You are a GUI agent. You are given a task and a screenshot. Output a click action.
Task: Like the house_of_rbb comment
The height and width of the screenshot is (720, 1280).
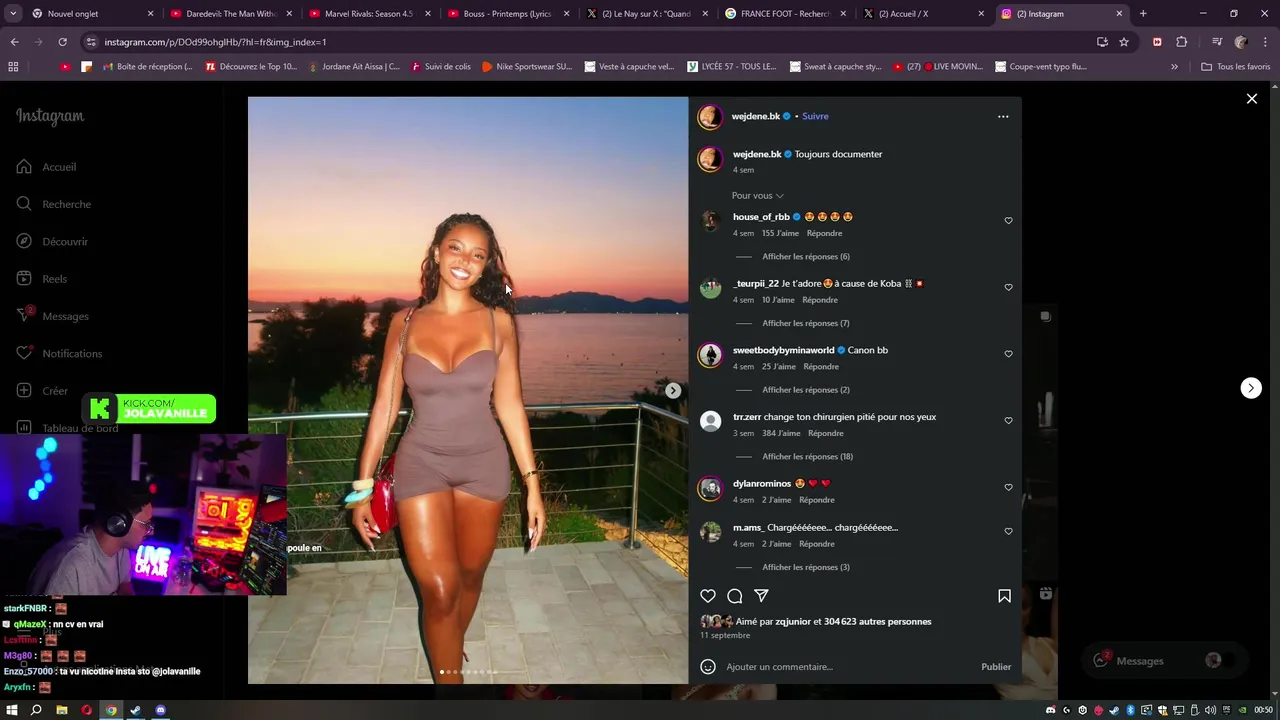pos(1008,221)
